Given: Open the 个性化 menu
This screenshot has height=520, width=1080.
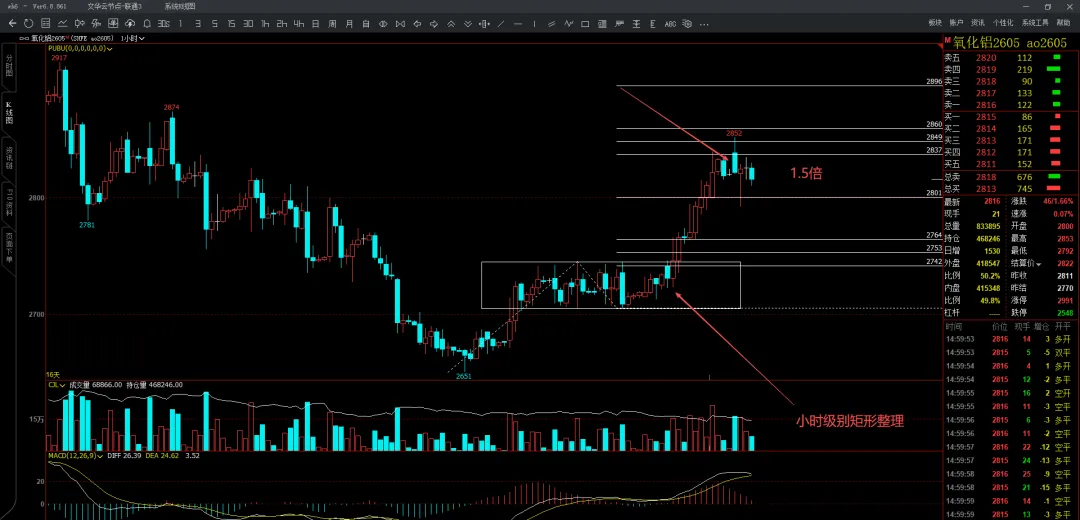Looking at the screenshot, I should tap(1003, 23).
